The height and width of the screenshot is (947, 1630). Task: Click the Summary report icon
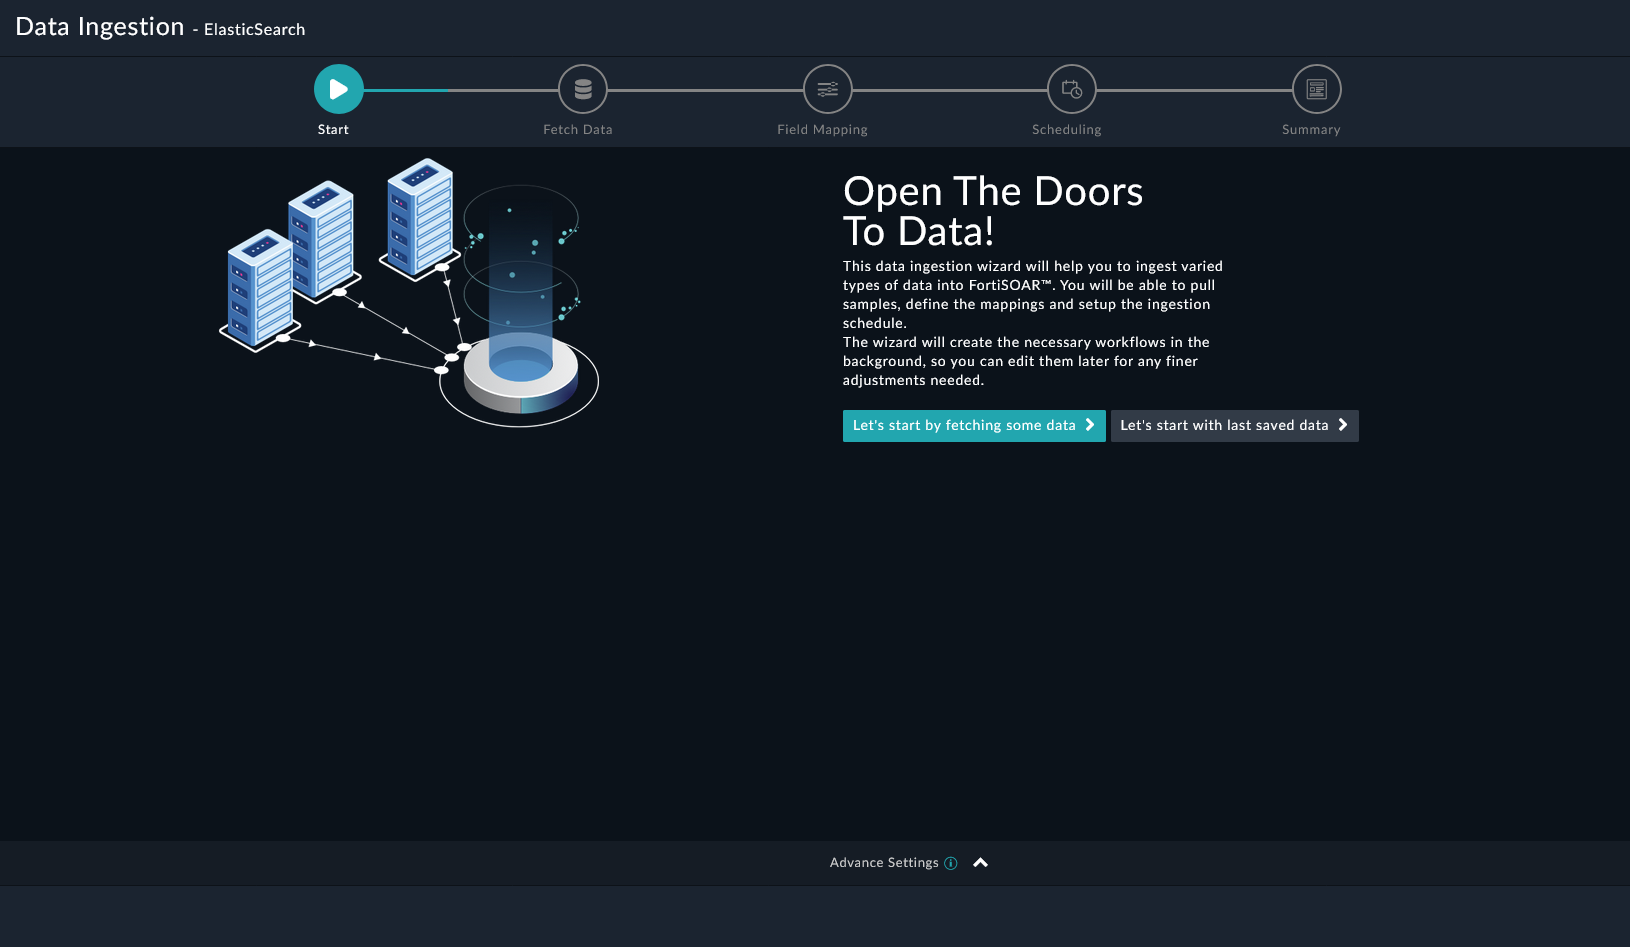coord(1316,90)
